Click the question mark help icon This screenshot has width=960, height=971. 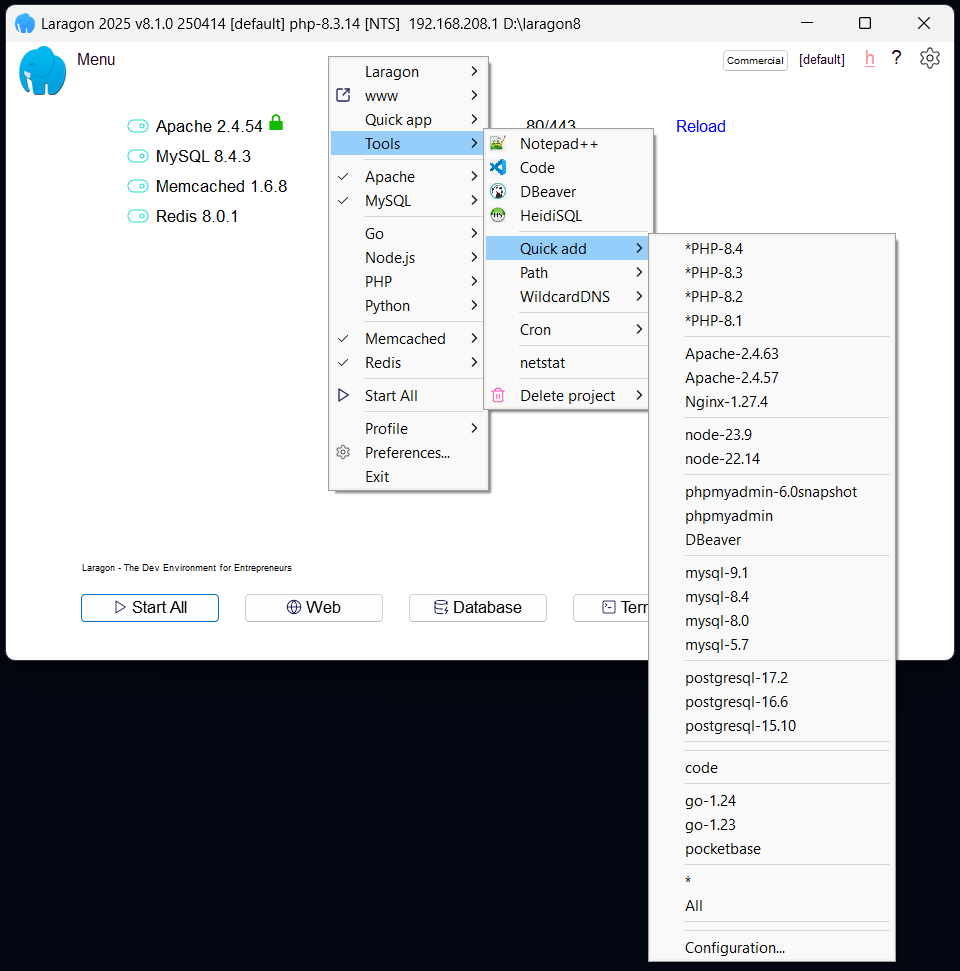(x=896, y=58)
